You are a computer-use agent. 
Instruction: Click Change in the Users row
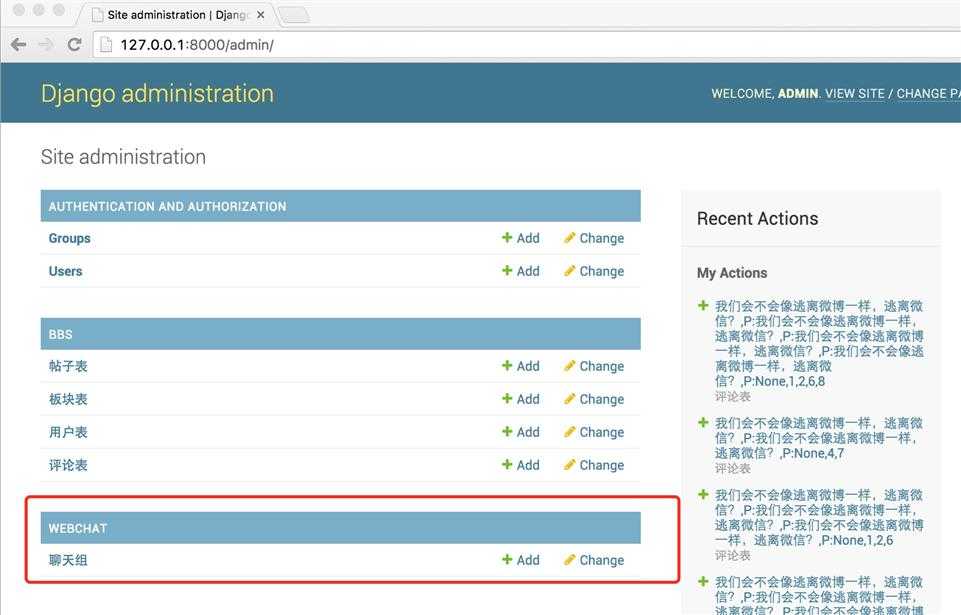601,272
